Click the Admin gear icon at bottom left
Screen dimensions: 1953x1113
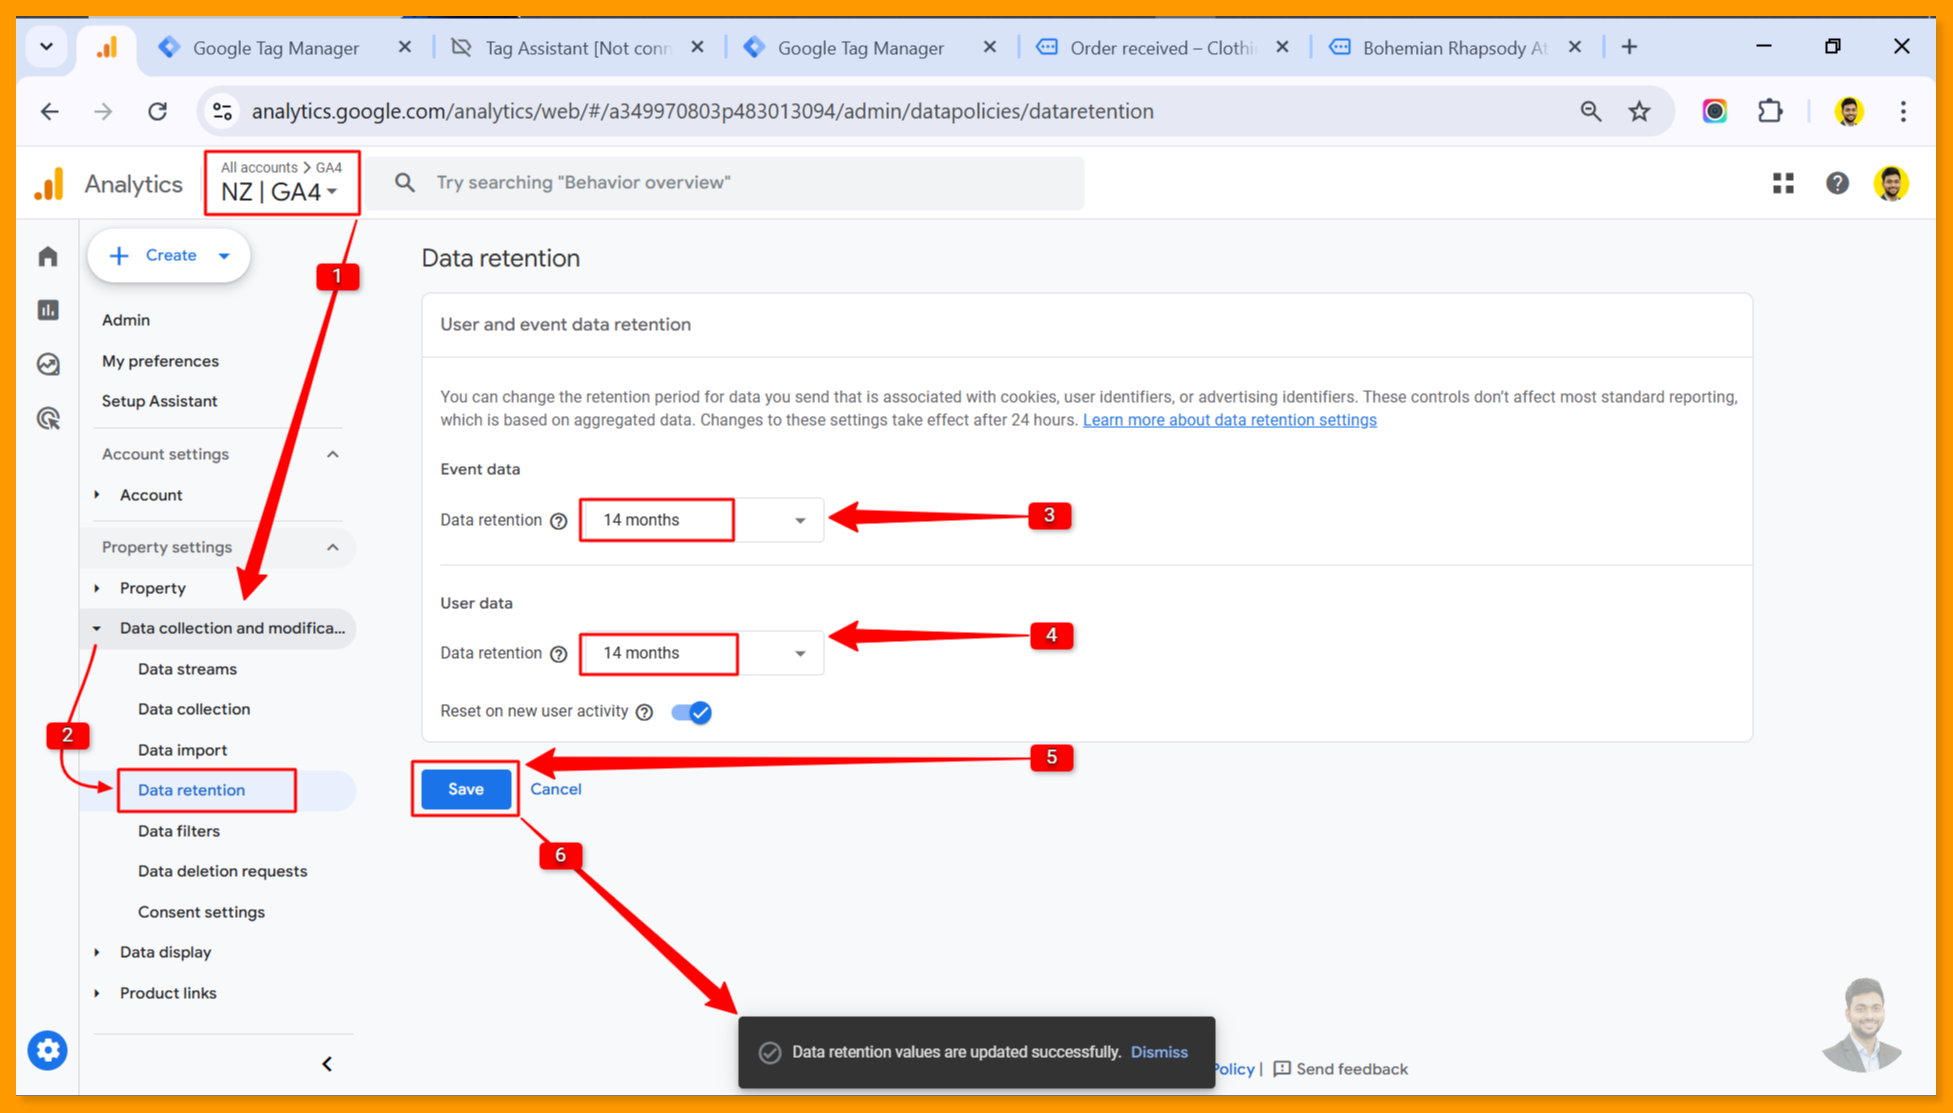click(x=47, y=1050)
